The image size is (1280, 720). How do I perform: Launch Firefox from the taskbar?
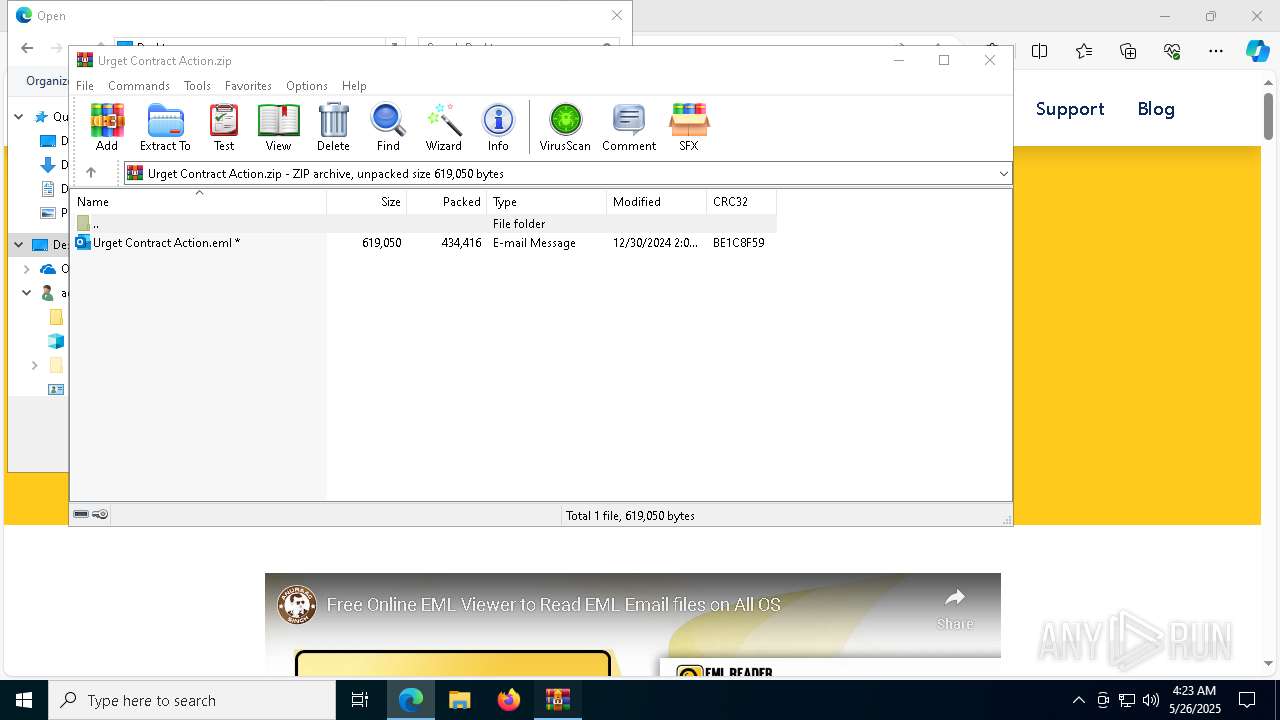pyautogui.click(x=509, y=700)
